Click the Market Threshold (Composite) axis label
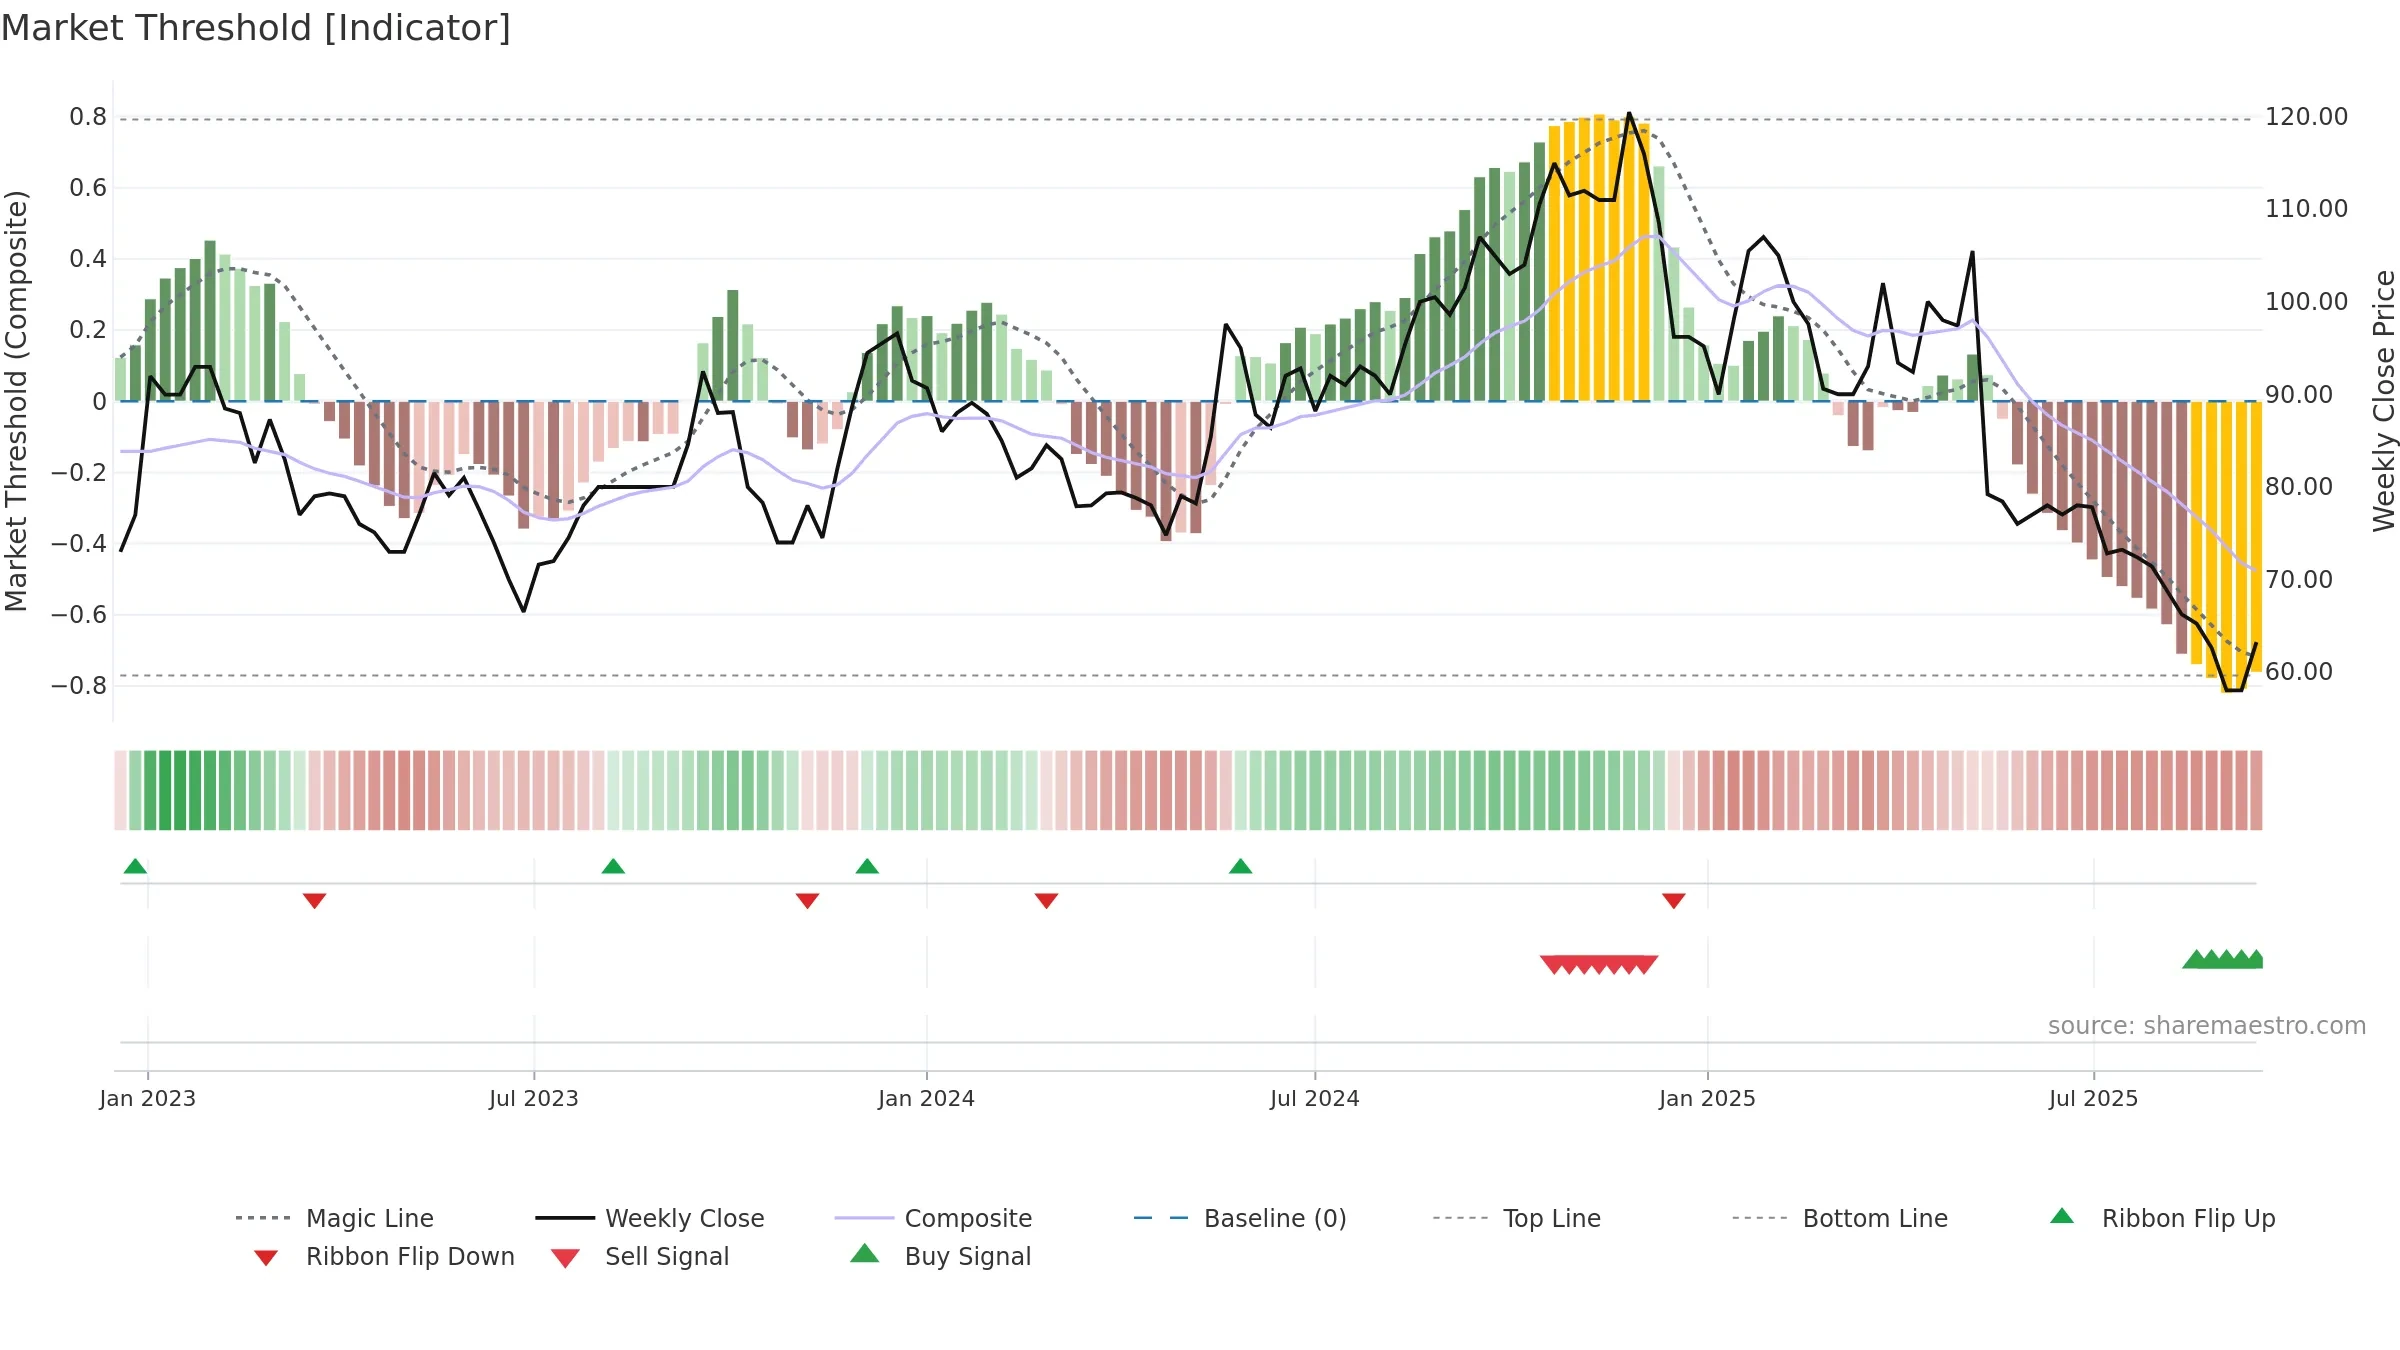 [16, 401]
